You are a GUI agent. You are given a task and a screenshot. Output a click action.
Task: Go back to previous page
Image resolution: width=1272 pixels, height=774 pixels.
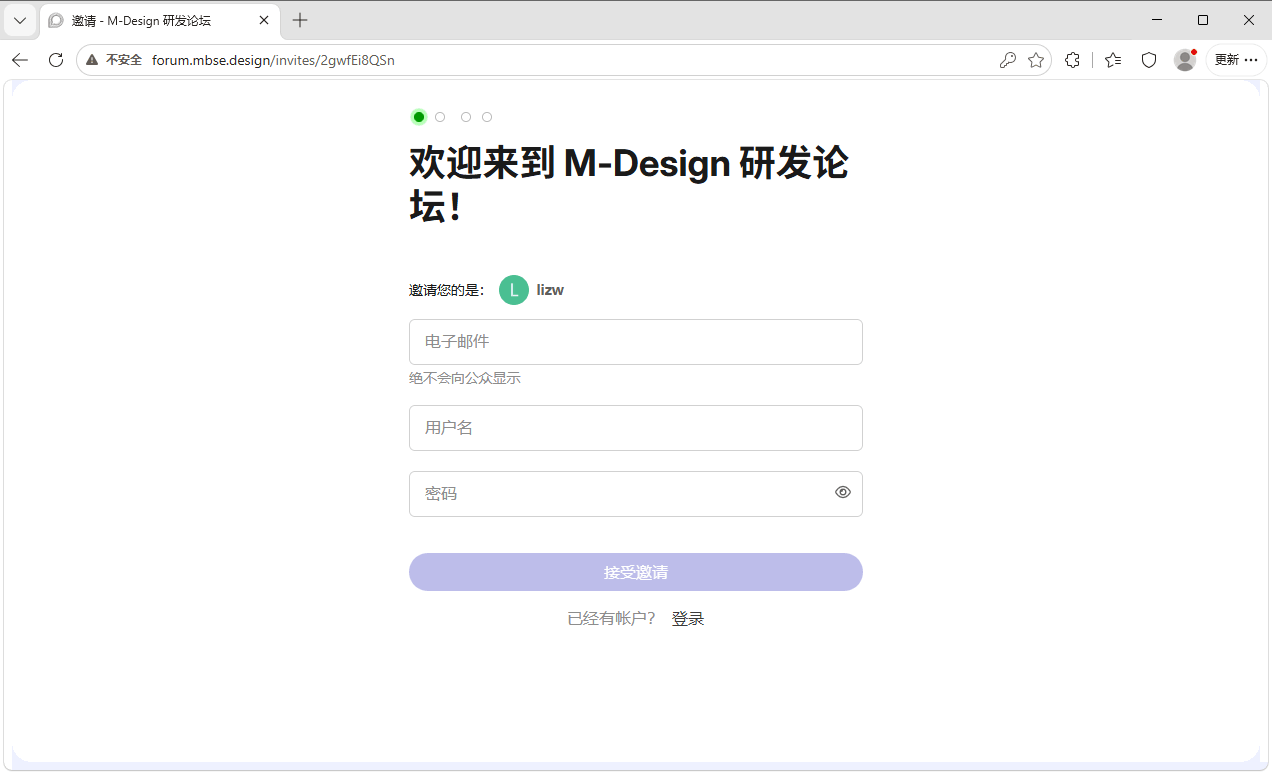coord(20,60)
